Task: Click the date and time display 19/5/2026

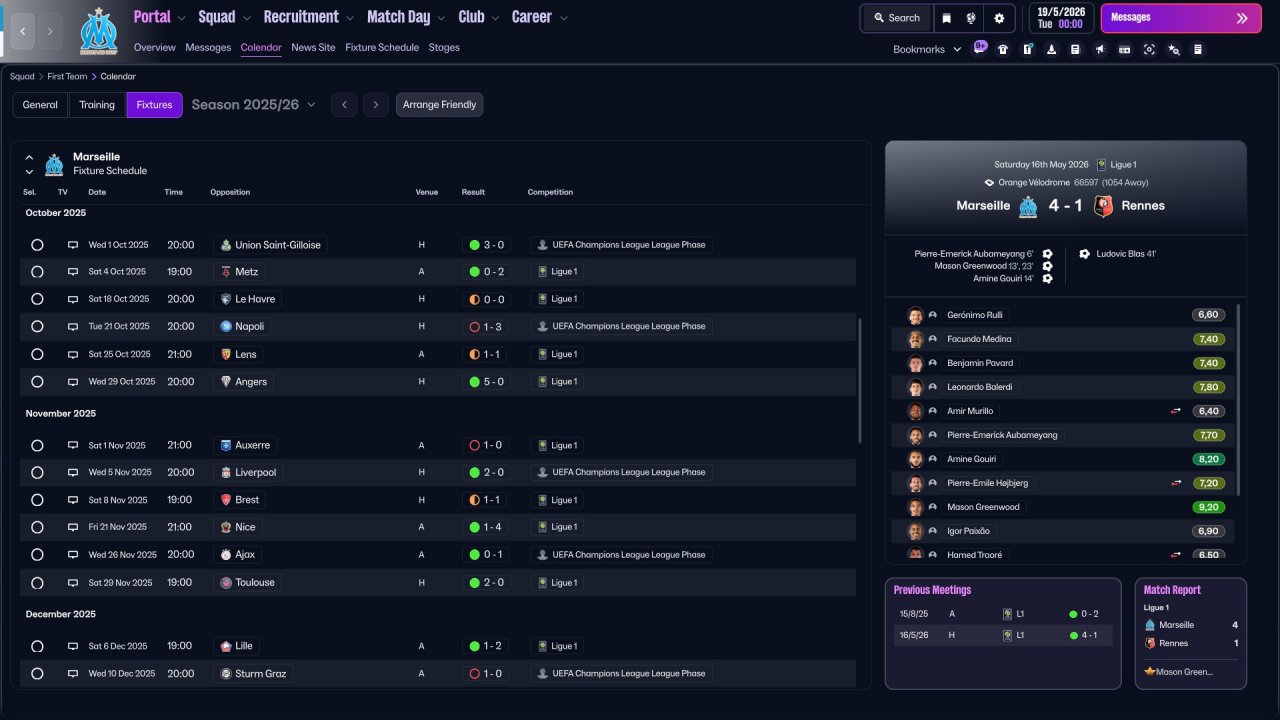Action: [x=1060, y=18]
